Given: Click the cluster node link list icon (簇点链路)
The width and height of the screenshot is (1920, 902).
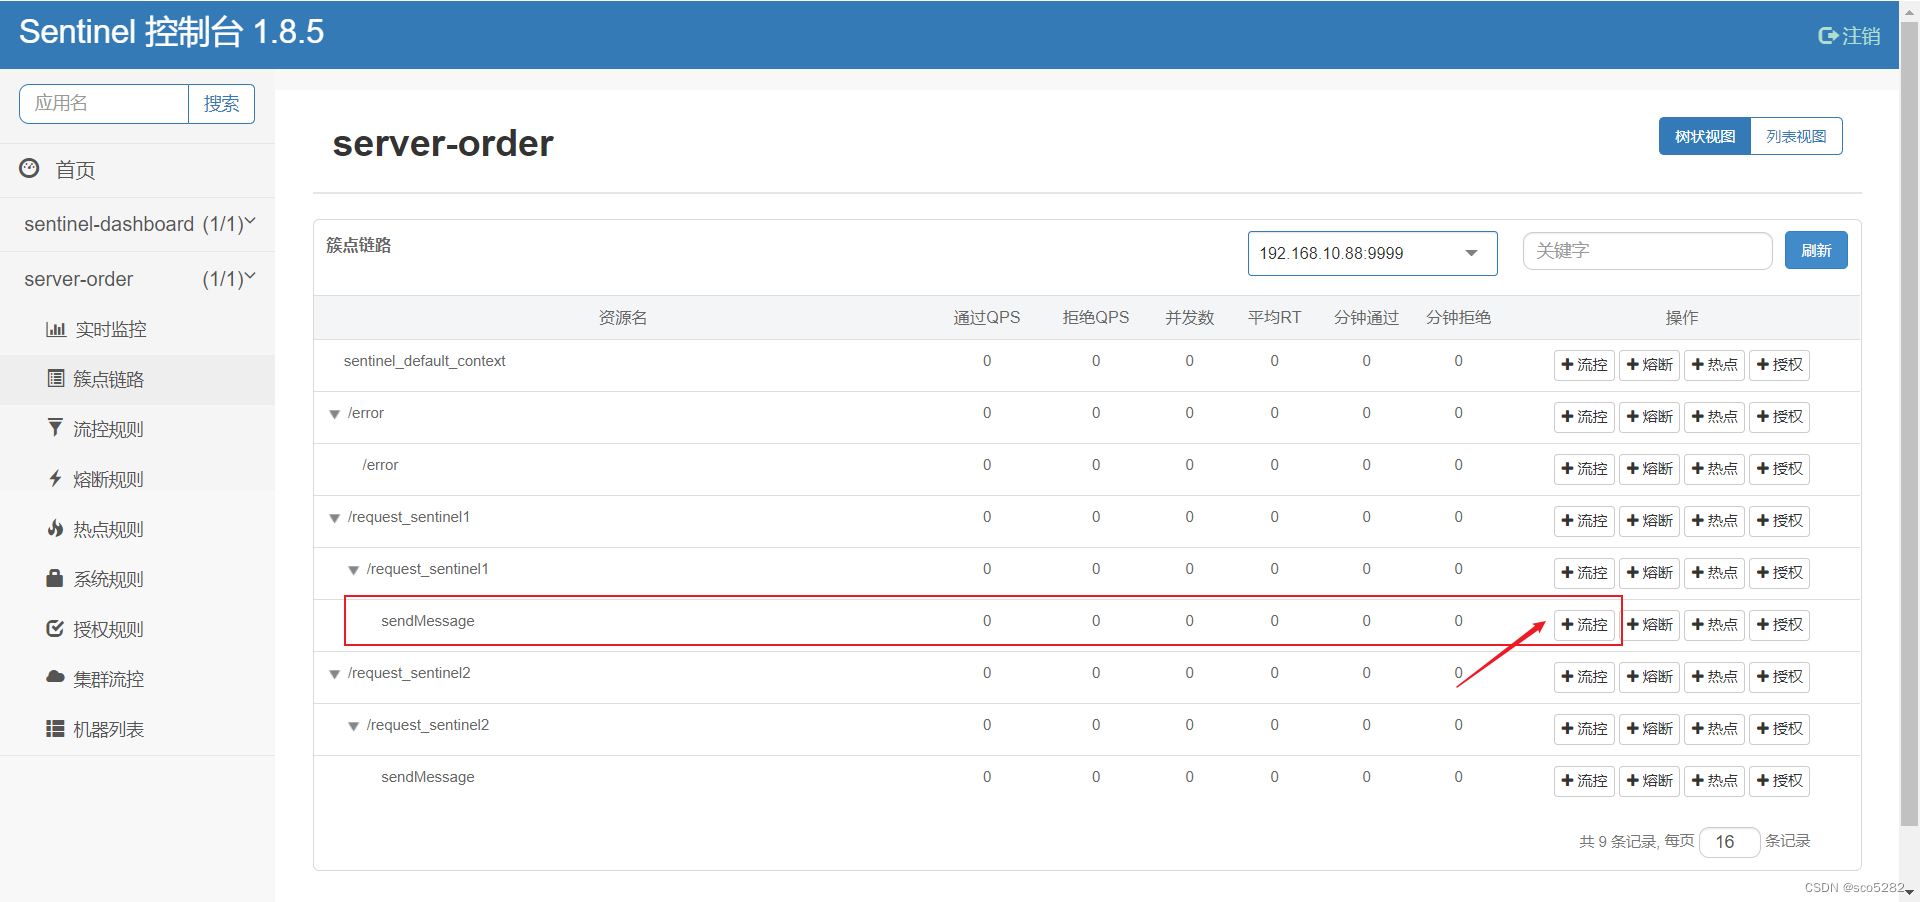Looking at the screenshot, I should (56, 378).
